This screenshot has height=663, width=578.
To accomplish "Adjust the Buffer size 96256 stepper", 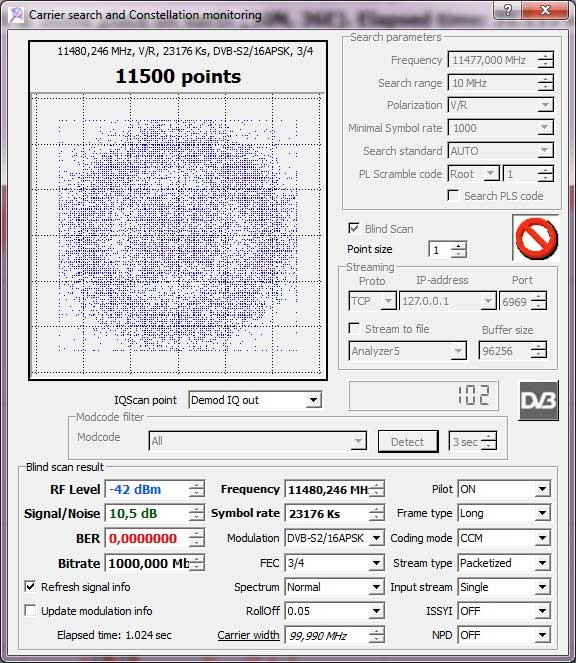I will coord(539,351).
